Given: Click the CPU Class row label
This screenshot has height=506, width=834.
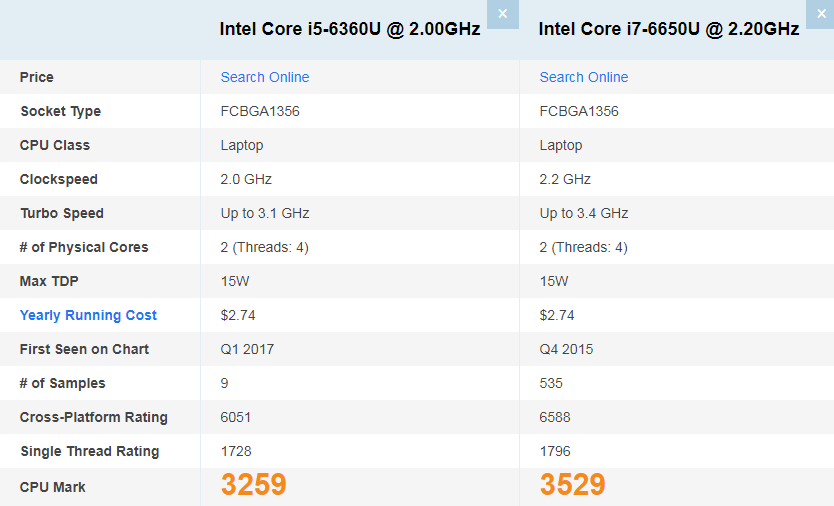Looking at the screenshot, I should (55, 145).
